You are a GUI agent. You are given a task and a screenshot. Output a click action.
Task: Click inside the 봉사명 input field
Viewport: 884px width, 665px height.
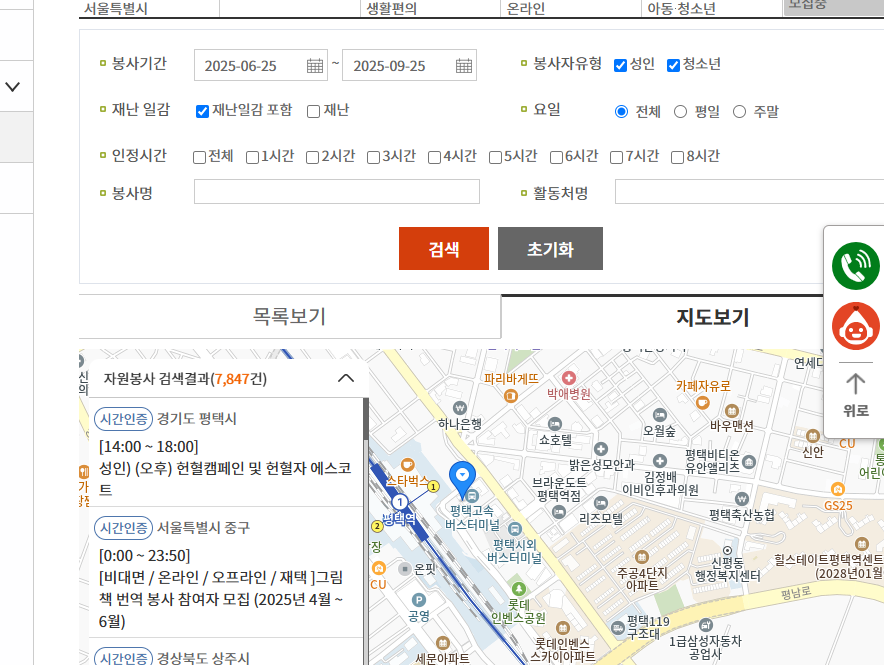pyautogui.click(x=336, y=192)
